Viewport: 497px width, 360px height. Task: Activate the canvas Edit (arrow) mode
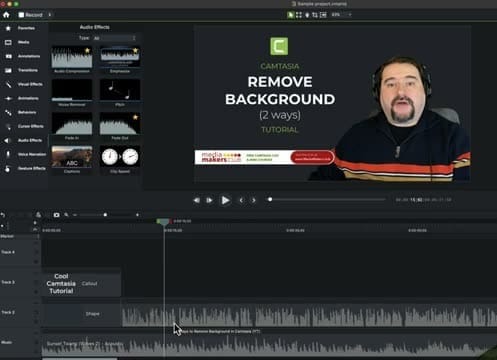tap(291, 15)
